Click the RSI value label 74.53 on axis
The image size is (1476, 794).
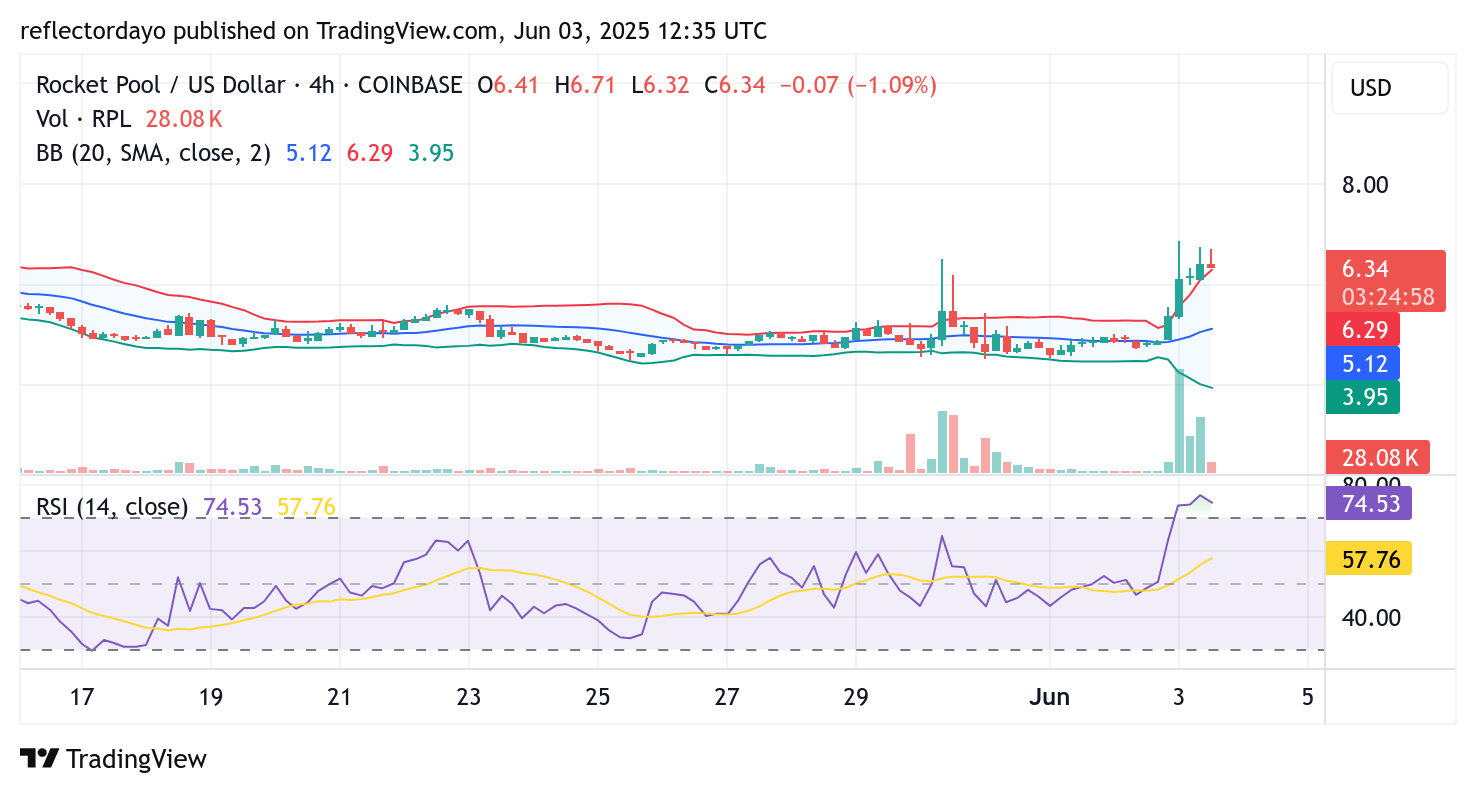pos(1369,502)
